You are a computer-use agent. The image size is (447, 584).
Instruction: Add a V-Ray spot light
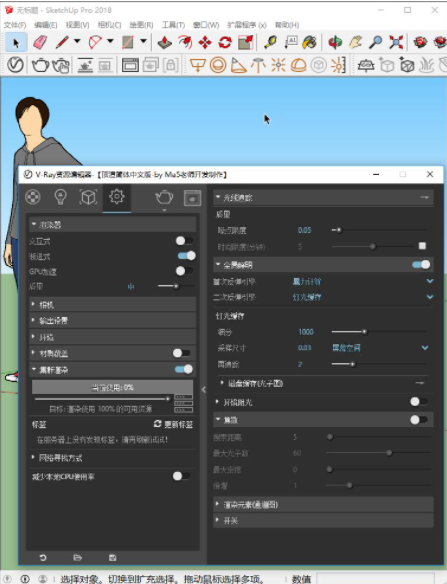238,65
